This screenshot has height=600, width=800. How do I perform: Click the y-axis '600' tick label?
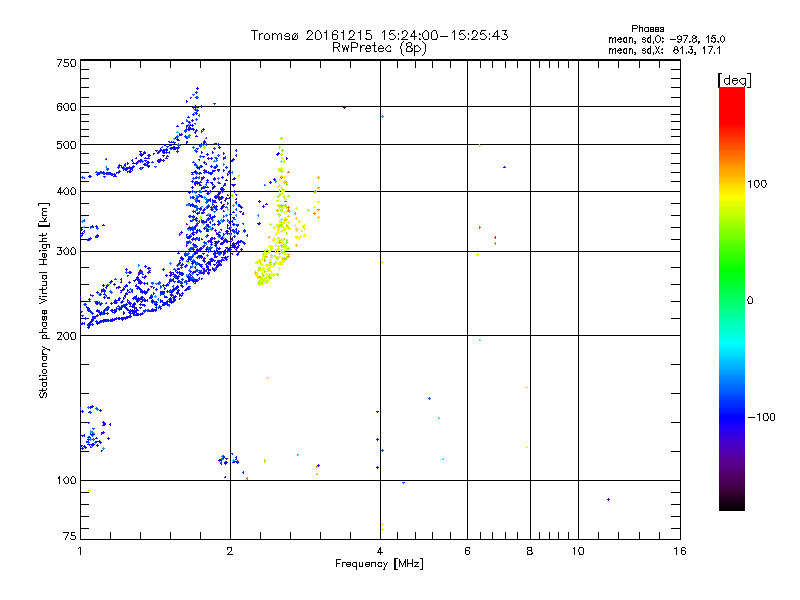coord(66,107)
